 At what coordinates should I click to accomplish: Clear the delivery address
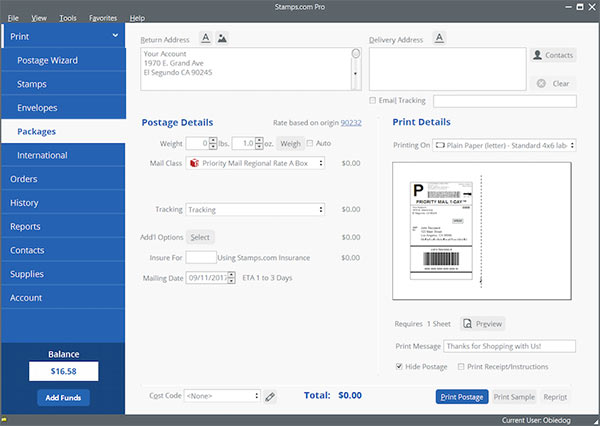tap(553, 83)
